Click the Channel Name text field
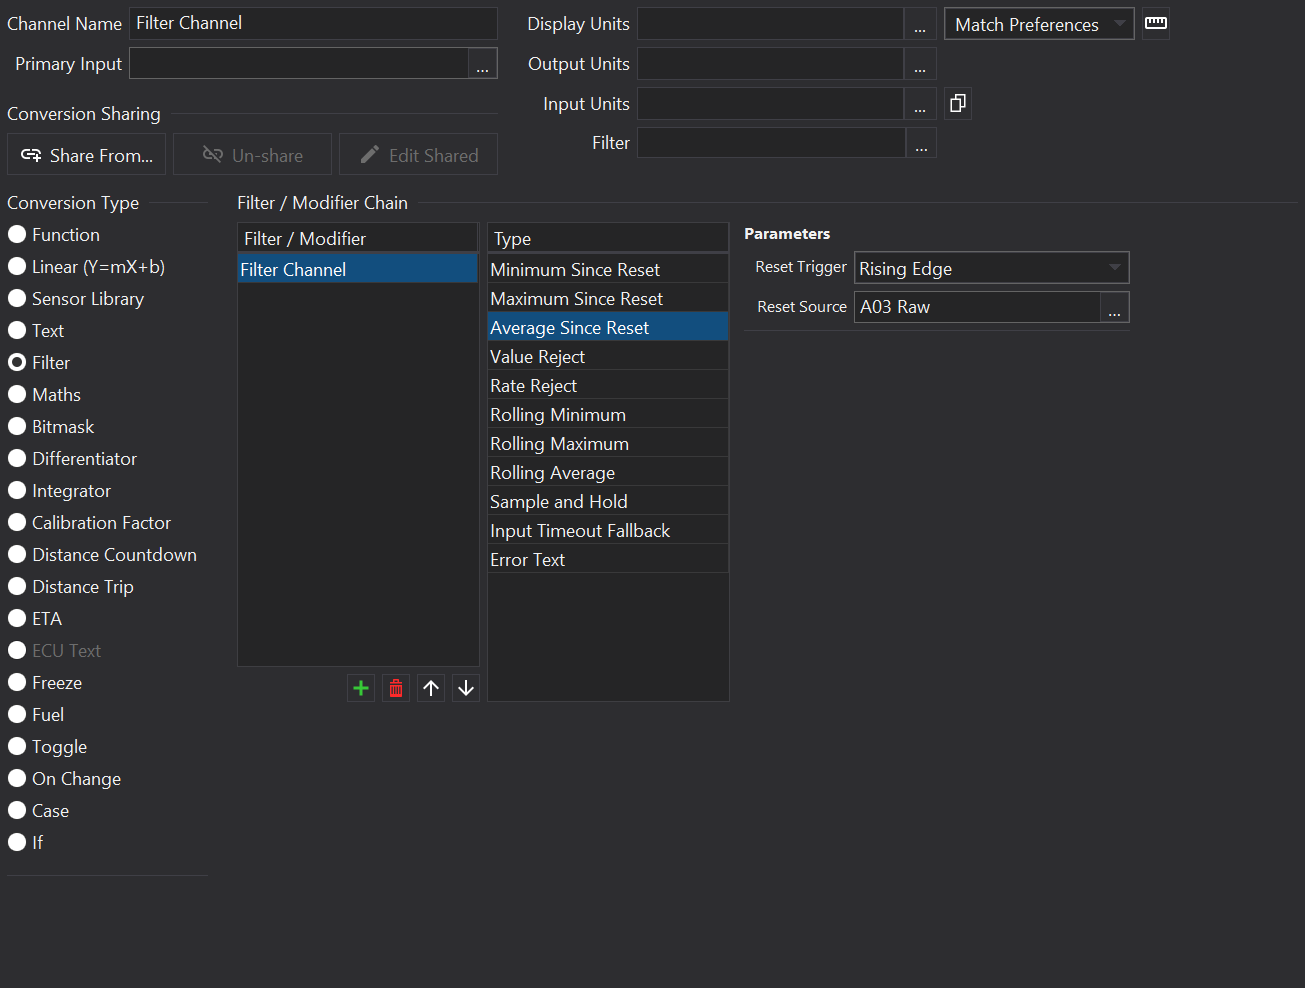 click(313, 23)
